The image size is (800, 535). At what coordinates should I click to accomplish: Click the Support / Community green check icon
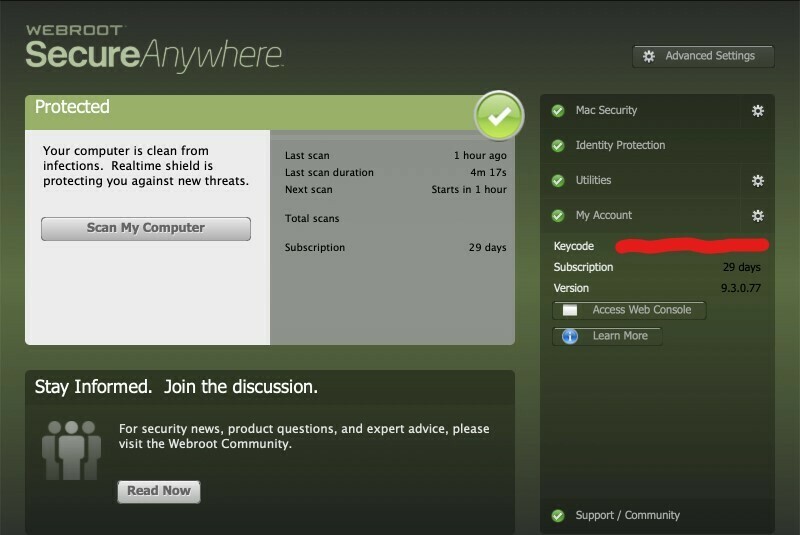(x=558, y=516)
